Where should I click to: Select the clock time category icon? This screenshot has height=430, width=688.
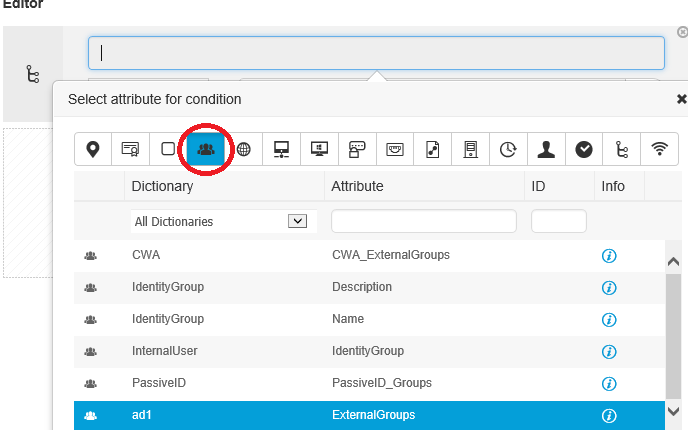click(508, 149)
